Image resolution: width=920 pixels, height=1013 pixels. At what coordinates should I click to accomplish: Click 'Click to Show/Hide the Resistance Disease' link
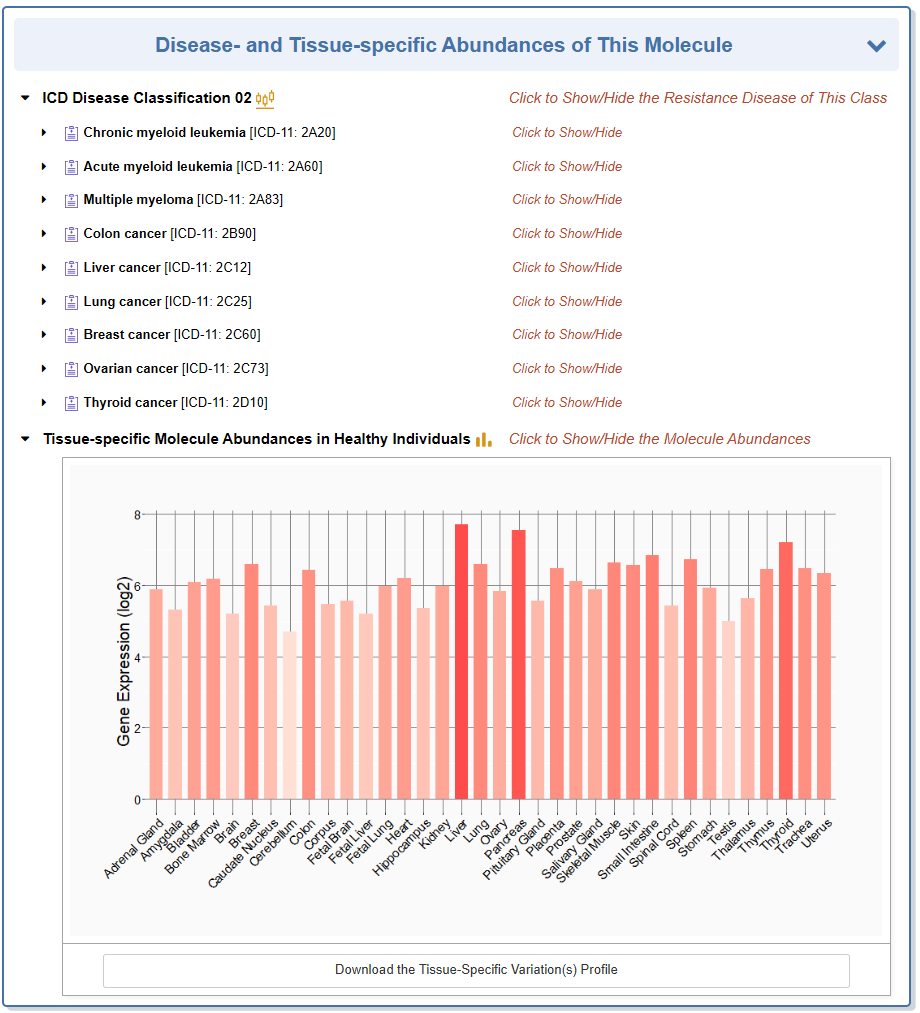click(697, 98)
